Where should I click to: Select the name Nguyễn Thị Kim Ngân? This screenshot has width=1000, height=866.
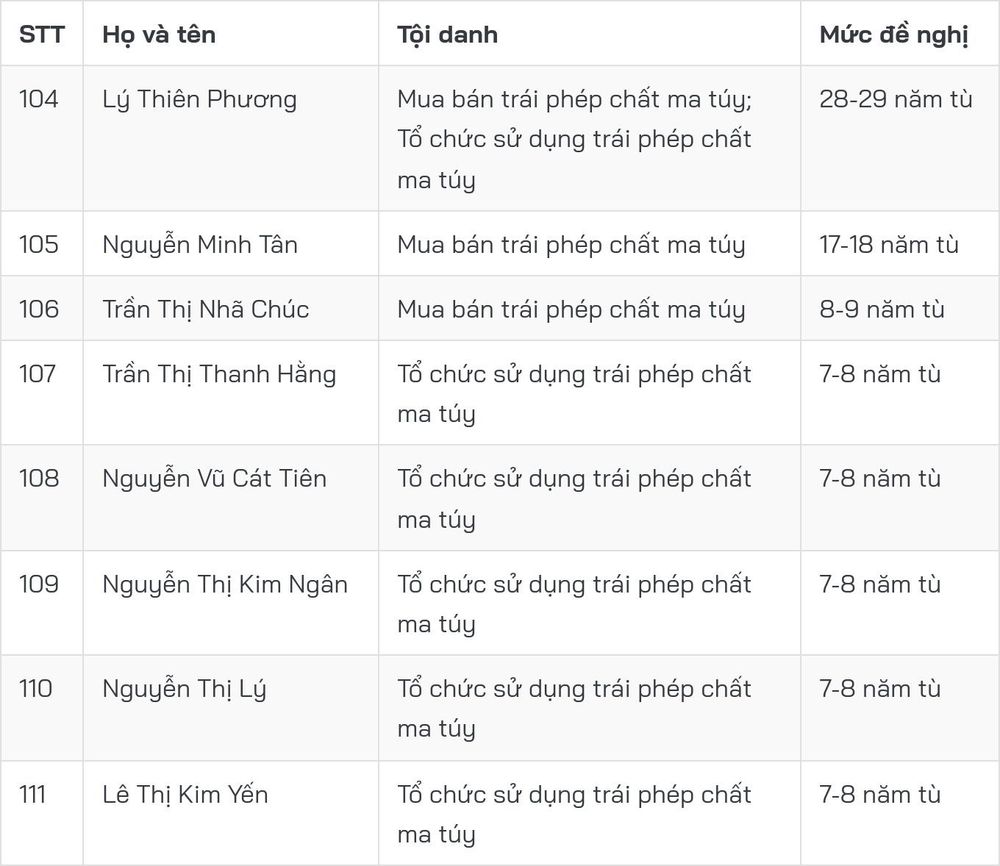coord(225,584)
